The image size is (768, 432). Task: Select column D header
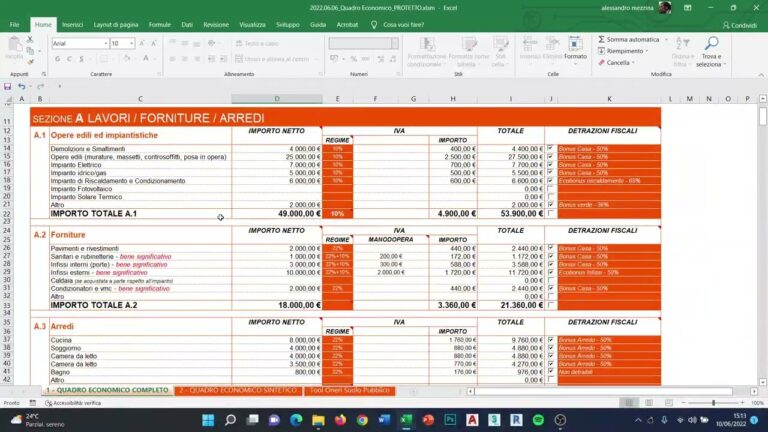[x=277, y=99]
